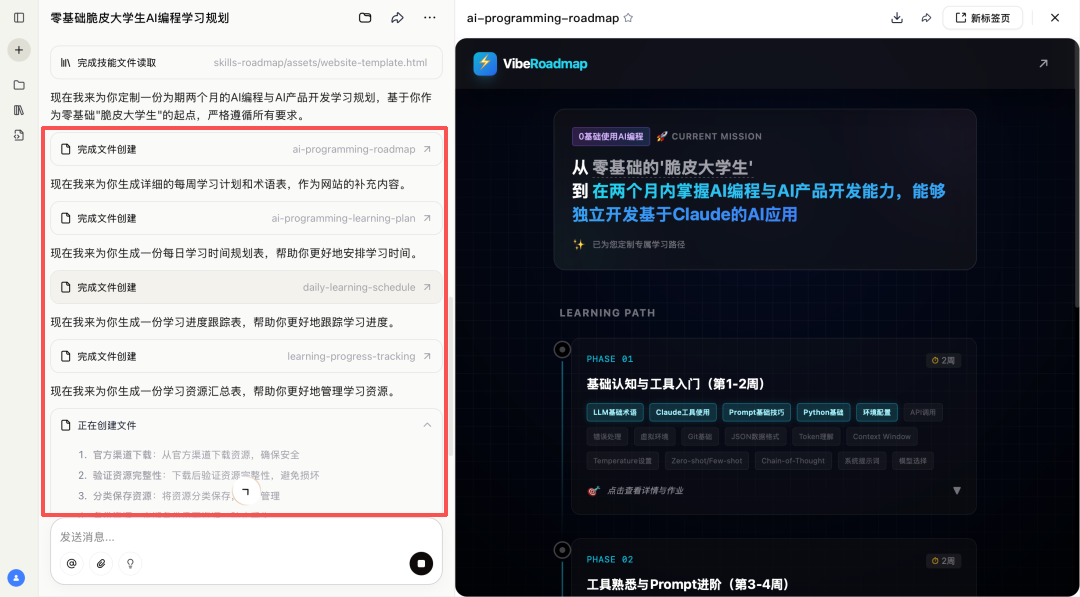
Task: Click 点击查看详情与作业 in Phase 01
Action: (645, 491)
